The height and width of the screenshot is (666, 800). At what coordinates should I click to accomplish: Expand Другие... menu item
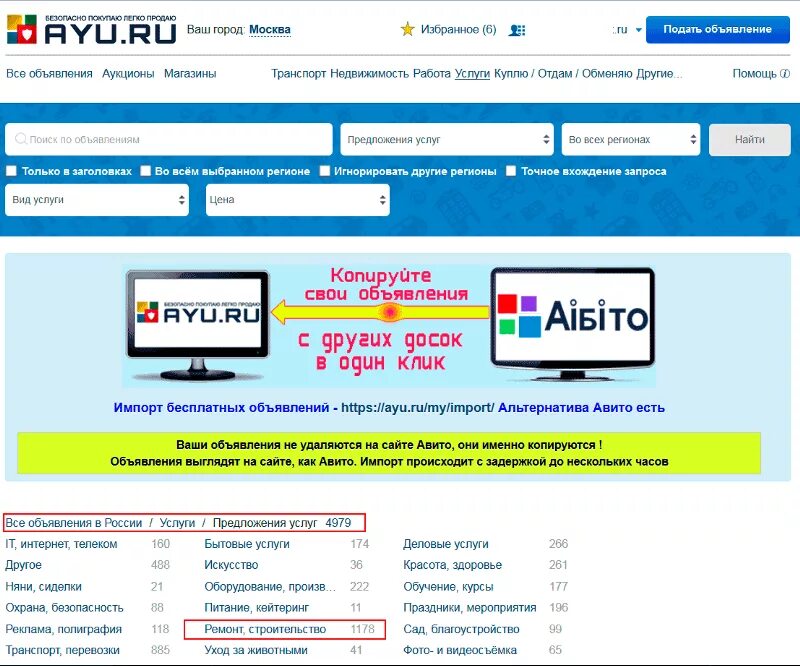[659, 73]
